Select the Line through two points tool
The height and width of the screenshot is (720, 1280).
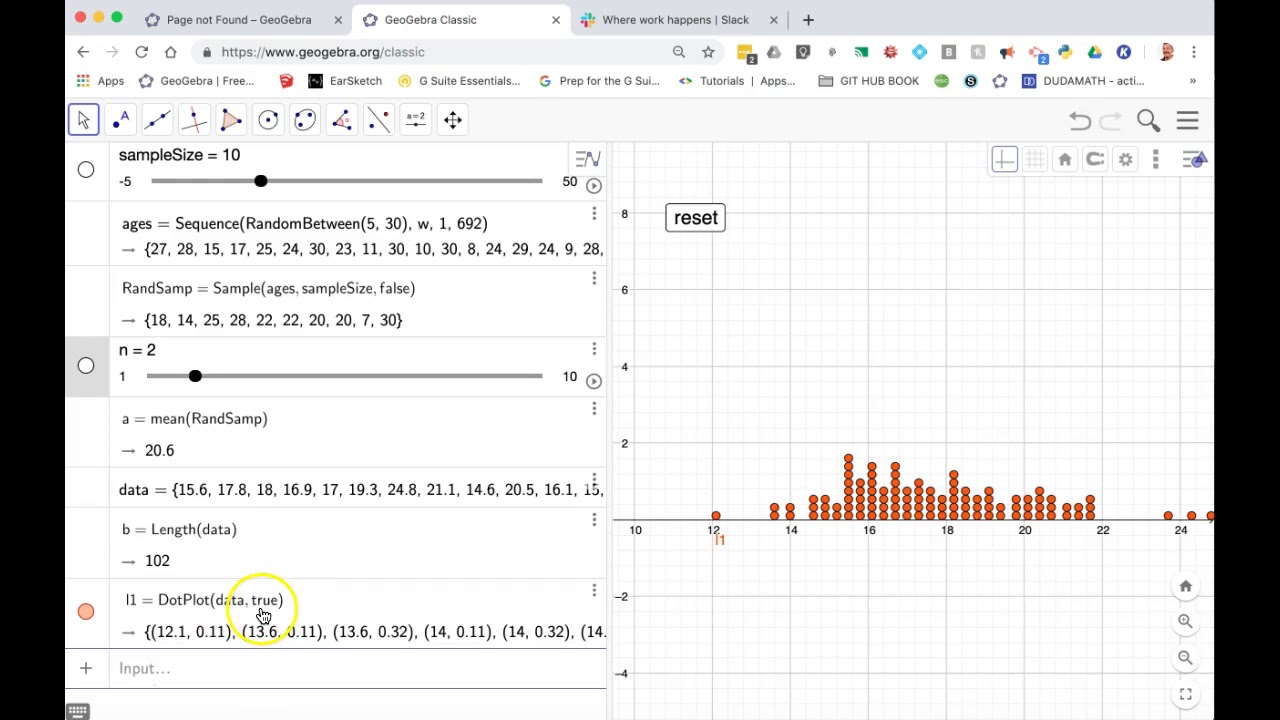pyautogui.click(x=157, y=120)
